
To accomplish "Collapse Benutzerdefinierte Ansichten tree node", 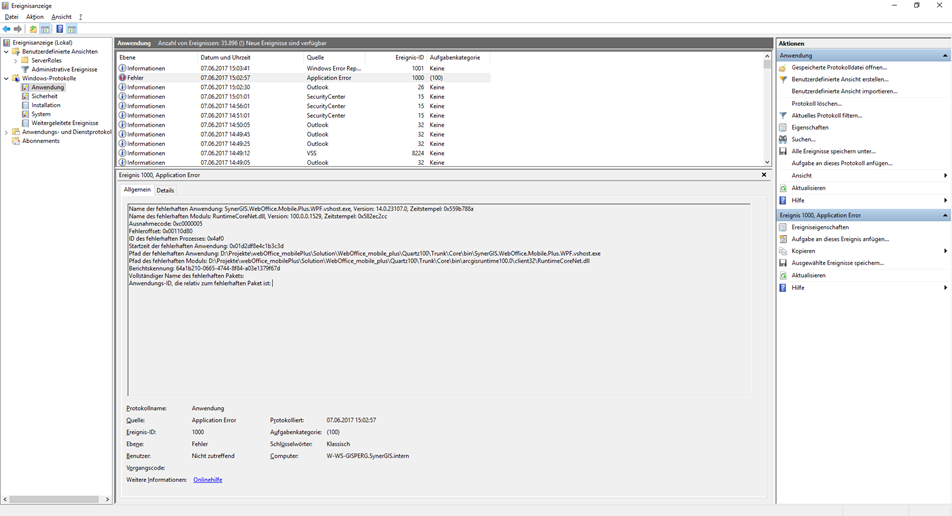I will [7, 52].
